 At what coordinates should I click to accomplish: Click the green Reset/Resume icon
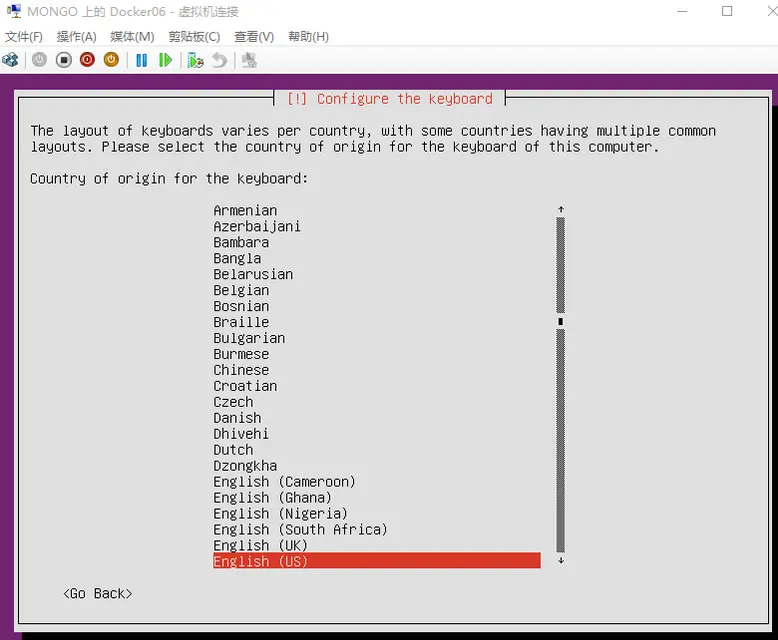point(165,61)
